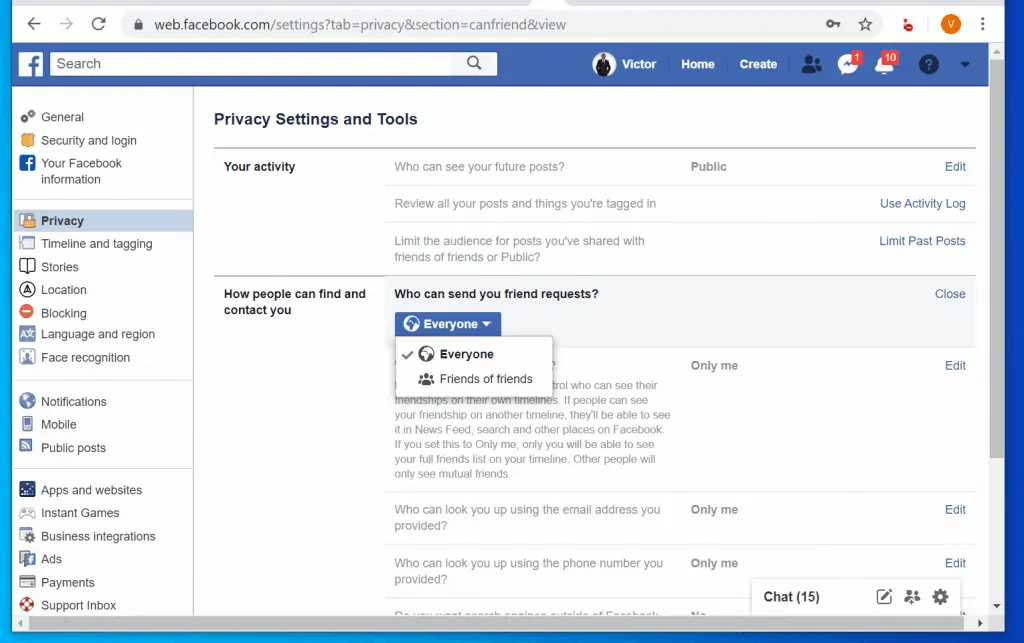Reload the page with refresh icon
This screenshot has width=1024, height=643.
99,24
